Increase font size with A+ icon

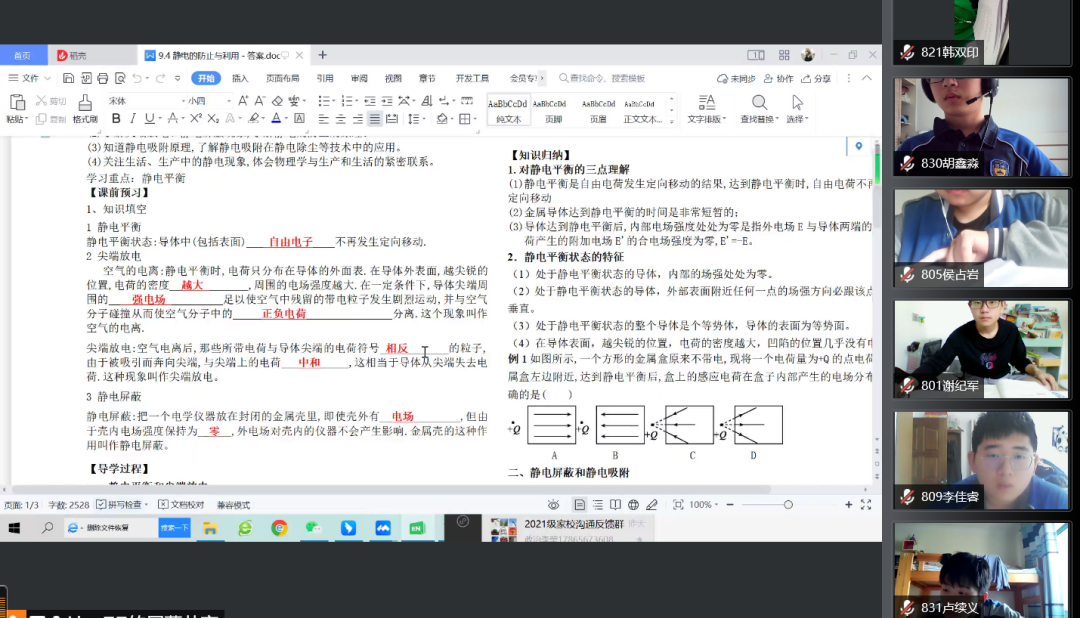(243, 101)
